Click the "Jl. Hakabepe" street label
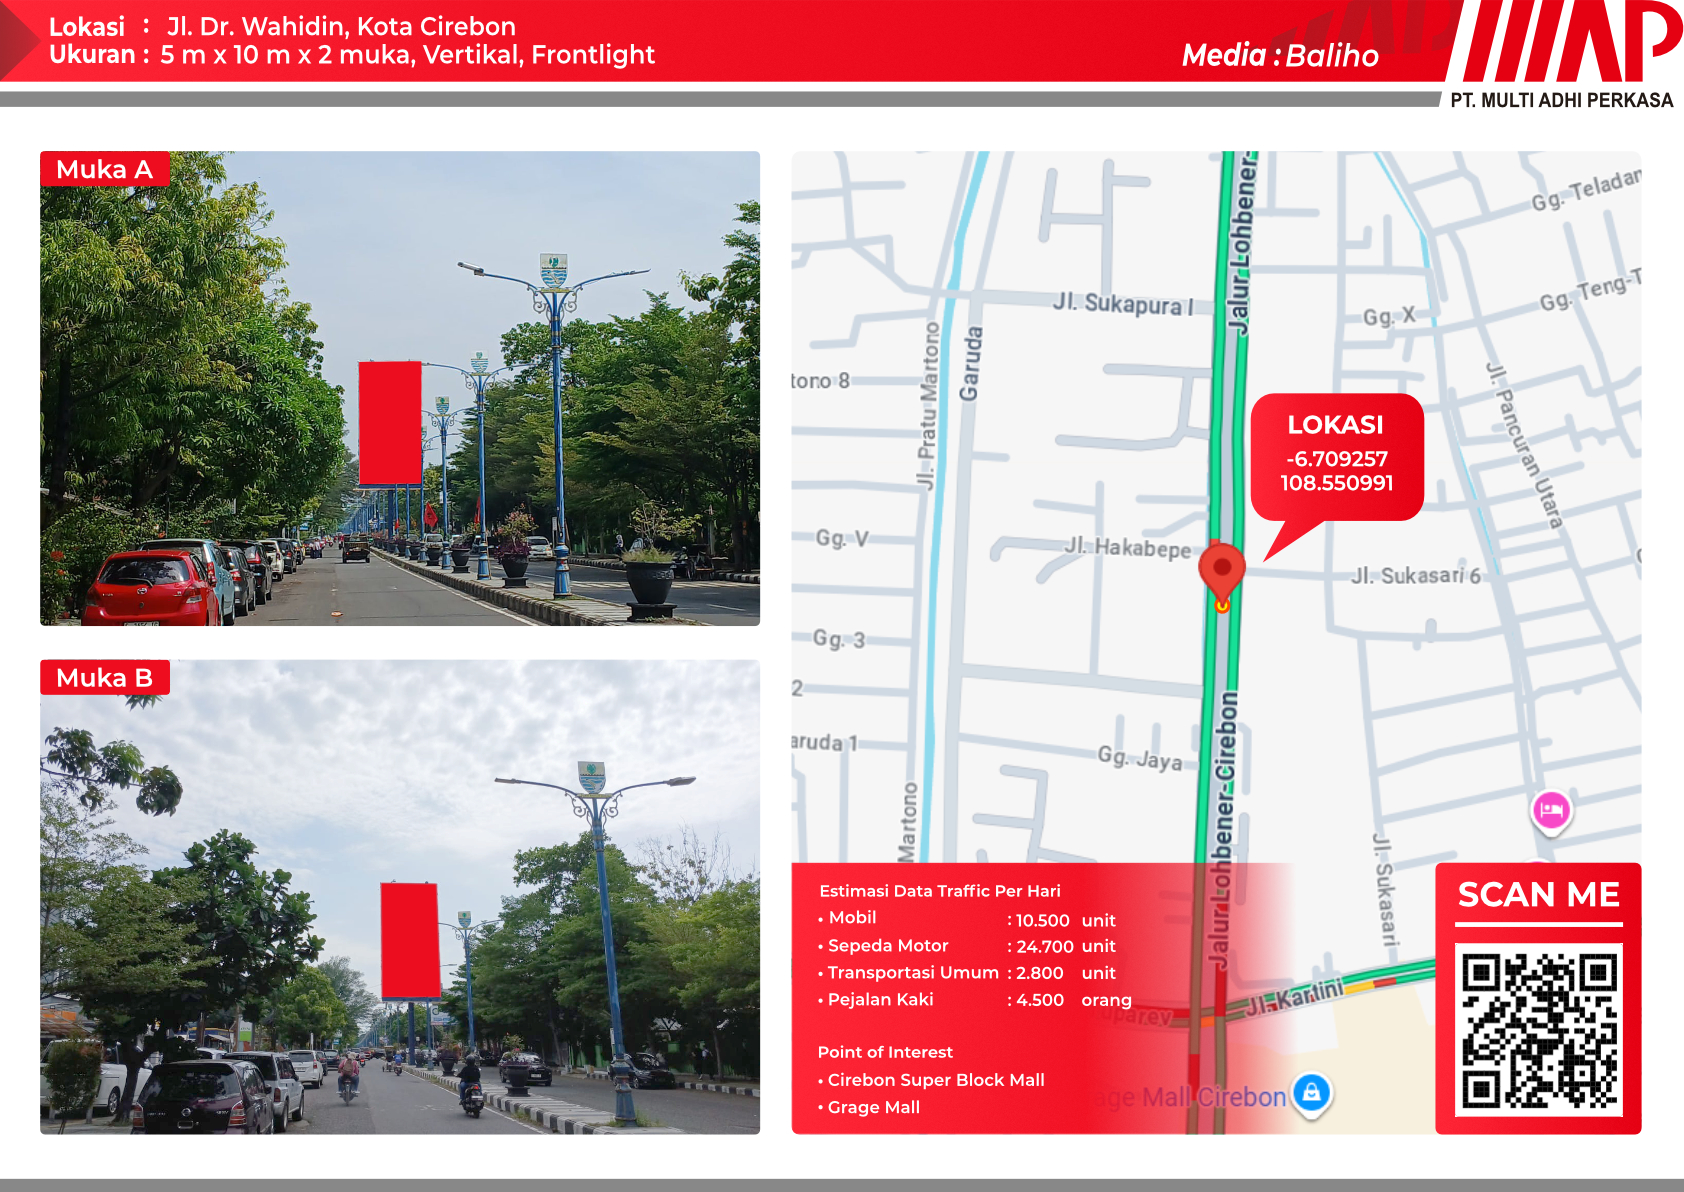The width and height of the screenshot is (1684, 1192). coord(1128,547)
